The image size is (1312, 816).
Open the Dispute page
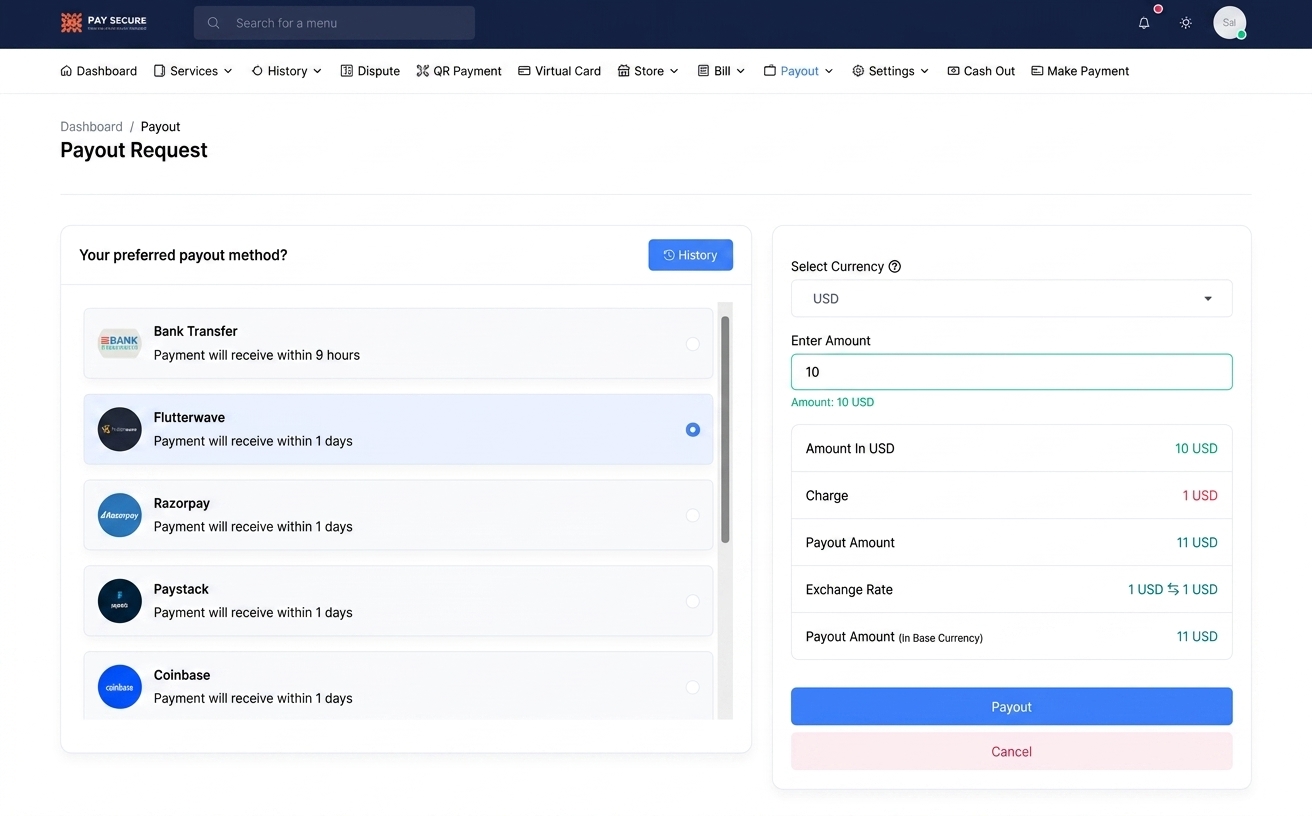pos(370,71)
